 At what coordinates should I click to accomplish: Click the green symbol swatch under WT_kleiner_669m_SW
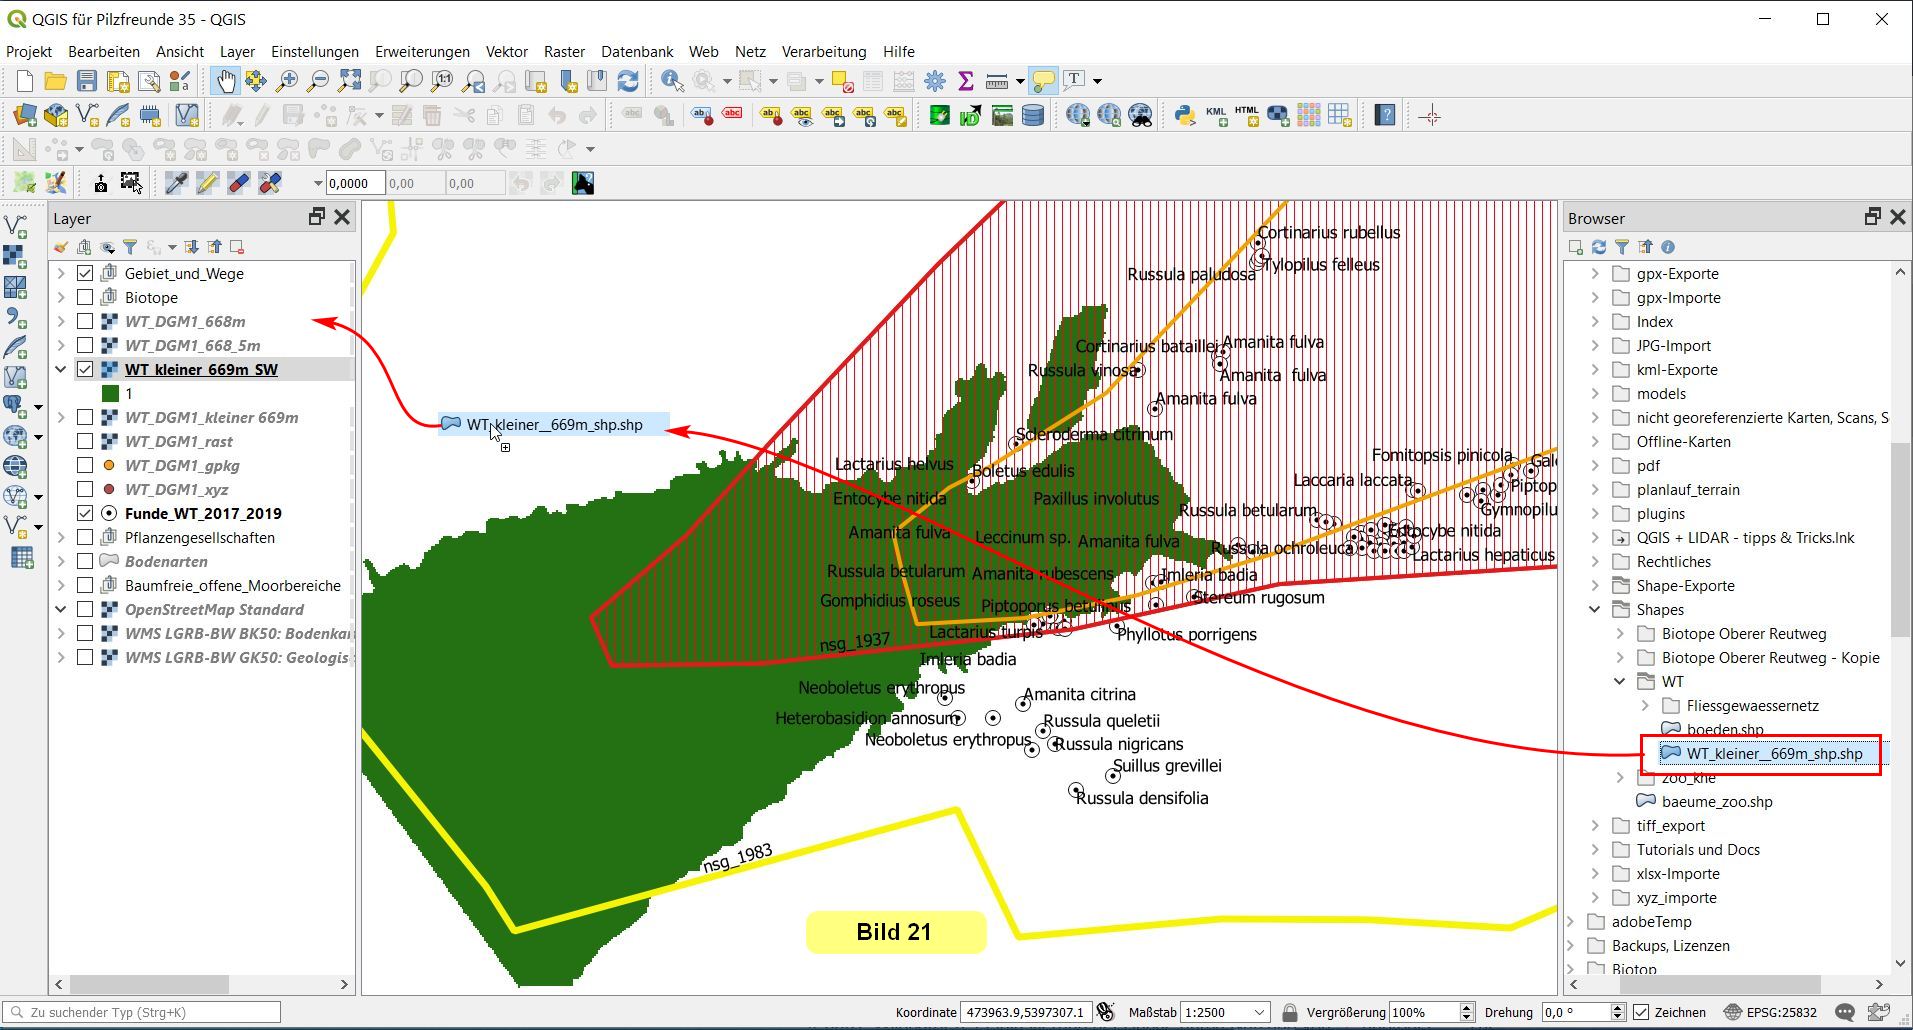110,393
